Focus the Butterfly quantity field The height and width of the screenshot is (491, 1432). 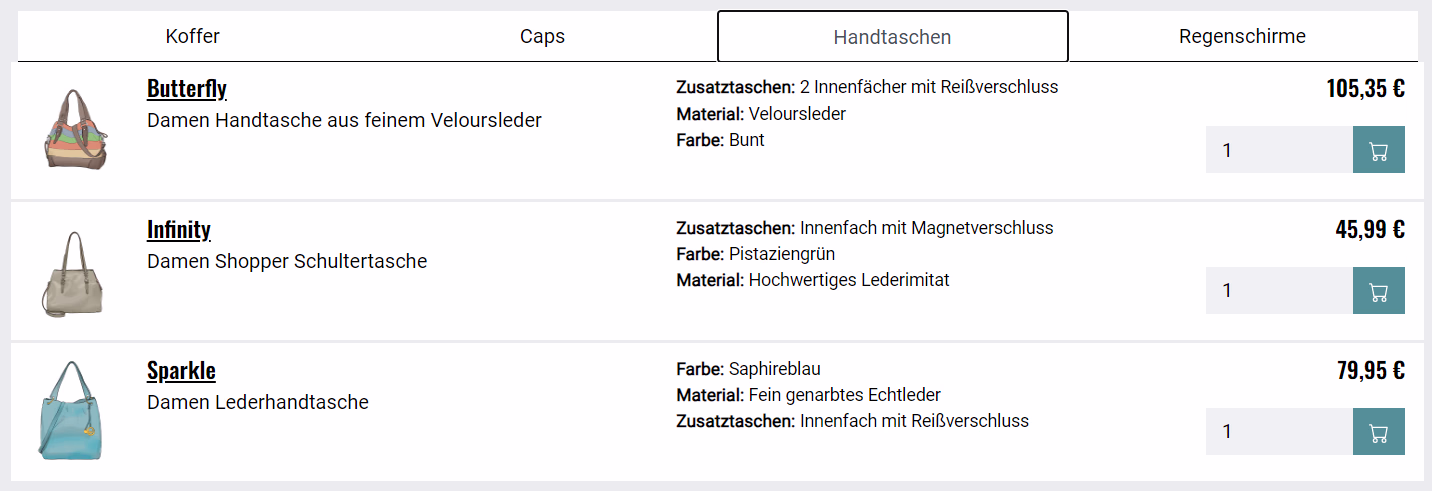point(1278,150)
